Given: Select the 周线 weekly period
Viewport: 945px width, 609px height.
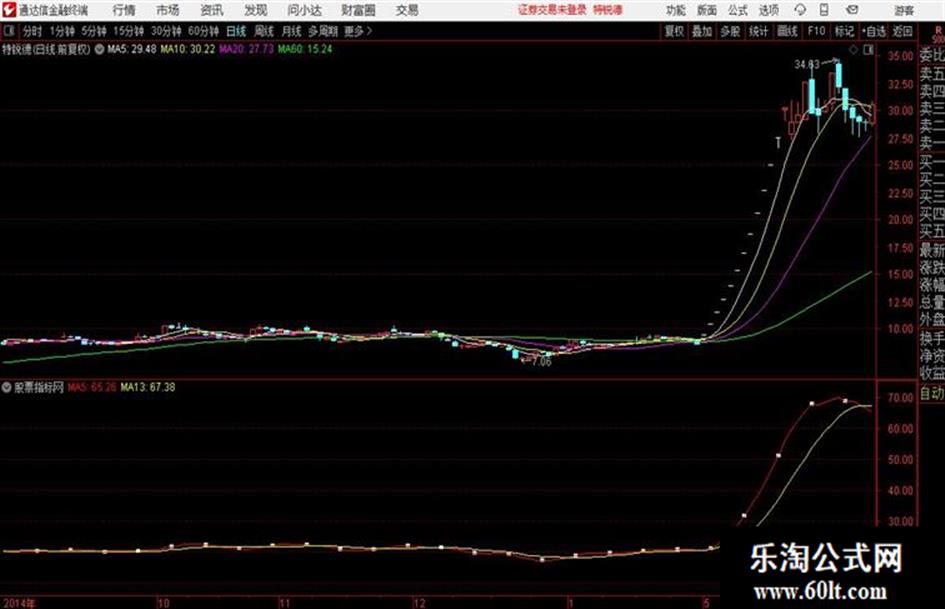Looking at the screenshot, I should tap(264, 31).
